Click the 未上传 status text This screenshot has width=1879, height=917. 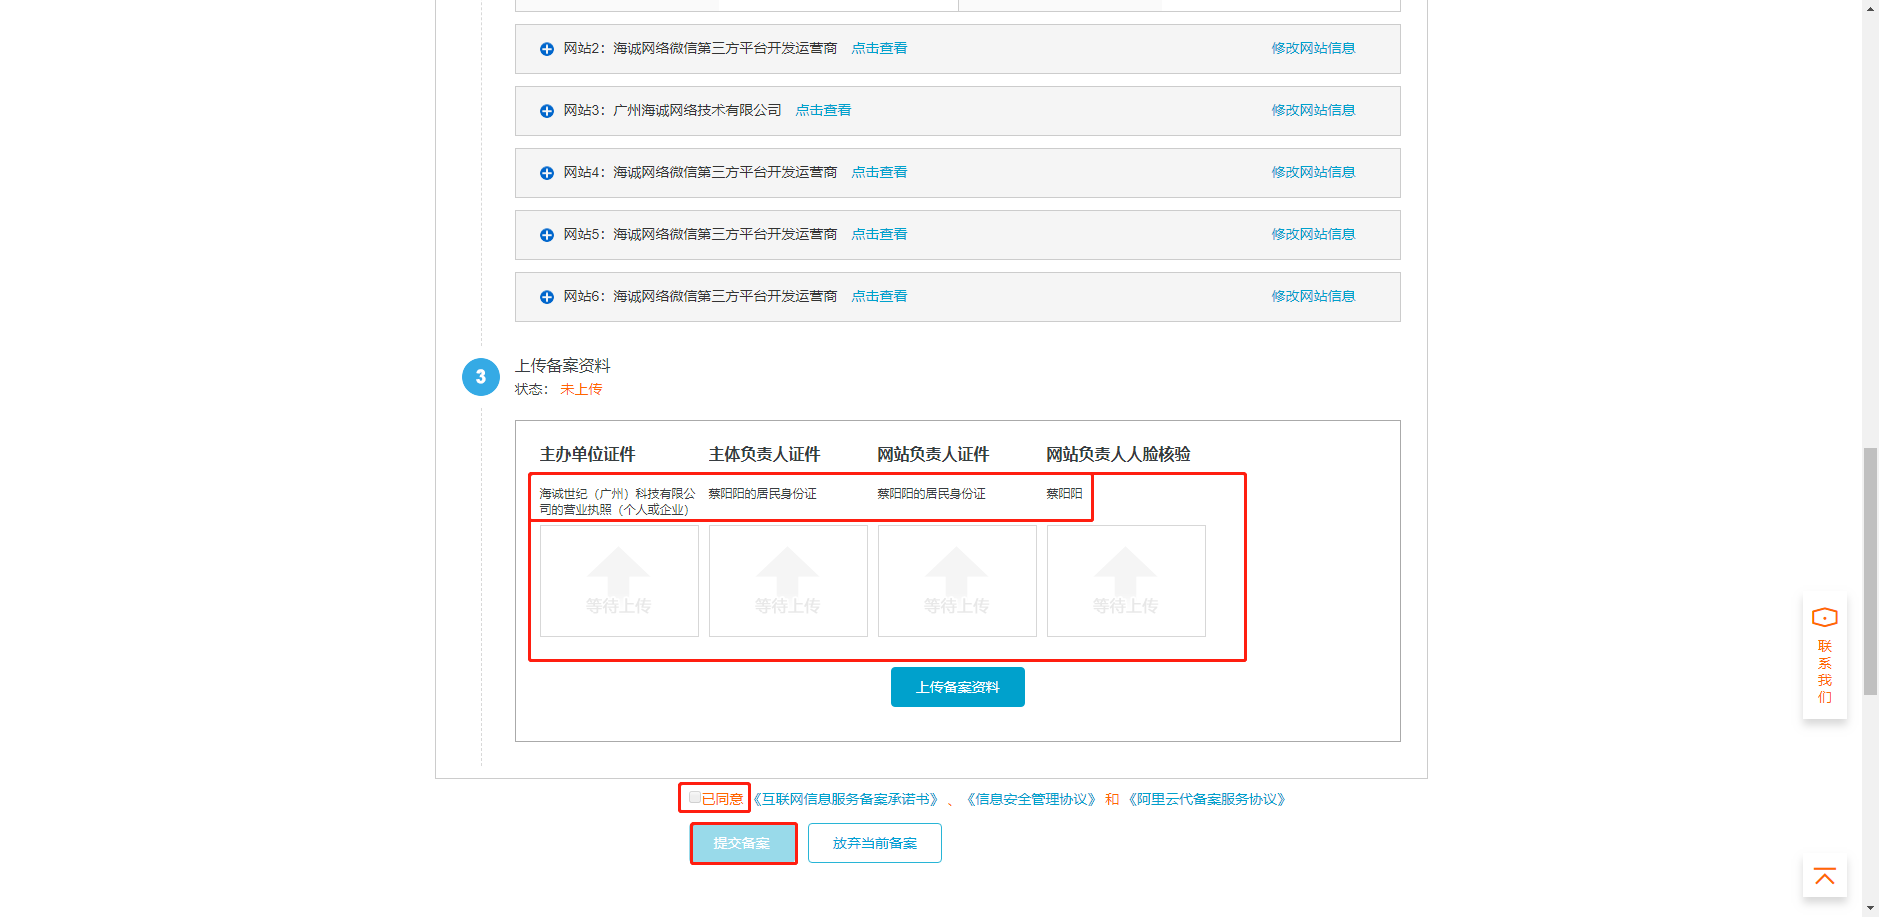click(x=581, y=389)
